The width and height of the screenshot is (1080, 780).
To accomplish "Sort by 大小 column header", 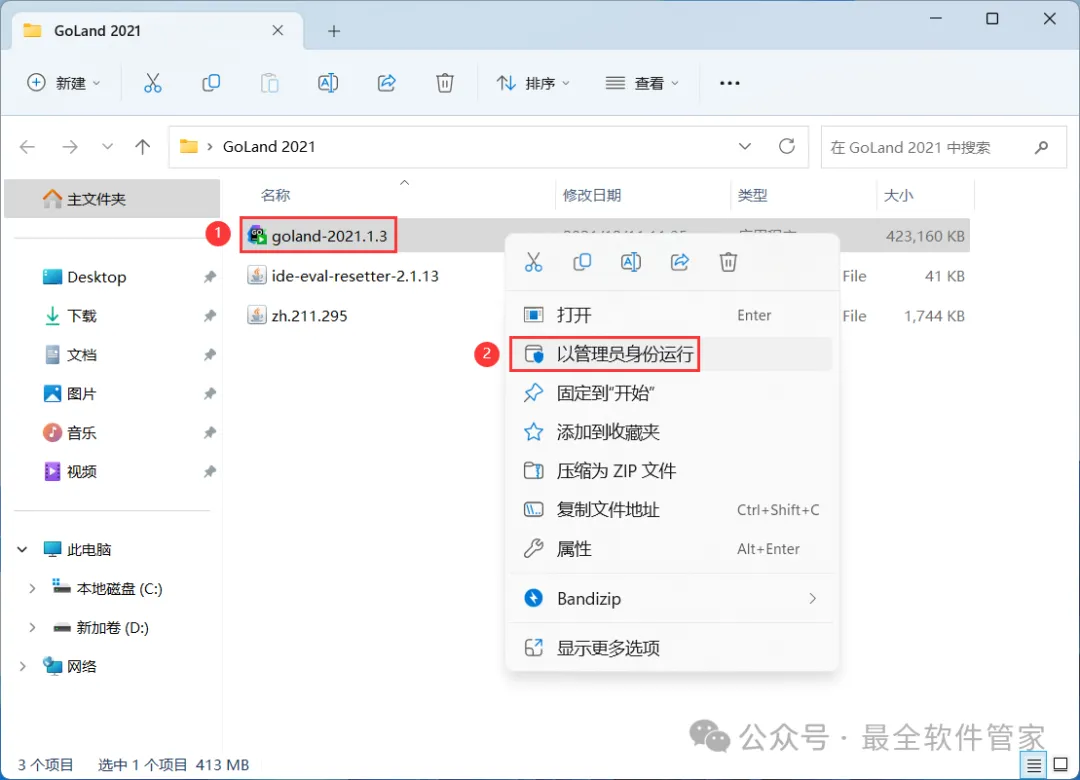I will coord(898,196).
